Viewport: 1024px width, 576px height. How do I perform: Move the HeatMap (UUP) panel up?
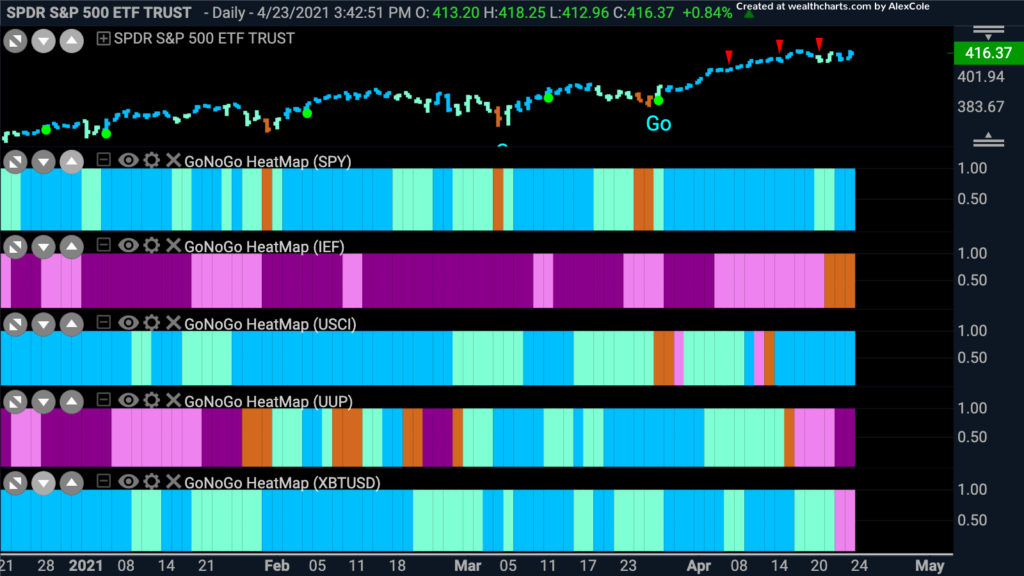tap(72, 401)
